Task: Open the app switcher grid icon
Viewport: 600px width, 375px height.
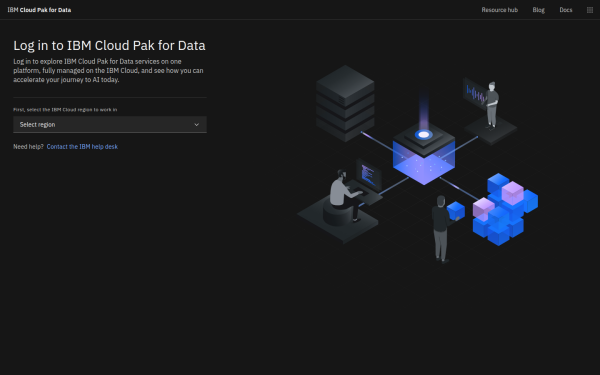Action: [x=590, y=10]
